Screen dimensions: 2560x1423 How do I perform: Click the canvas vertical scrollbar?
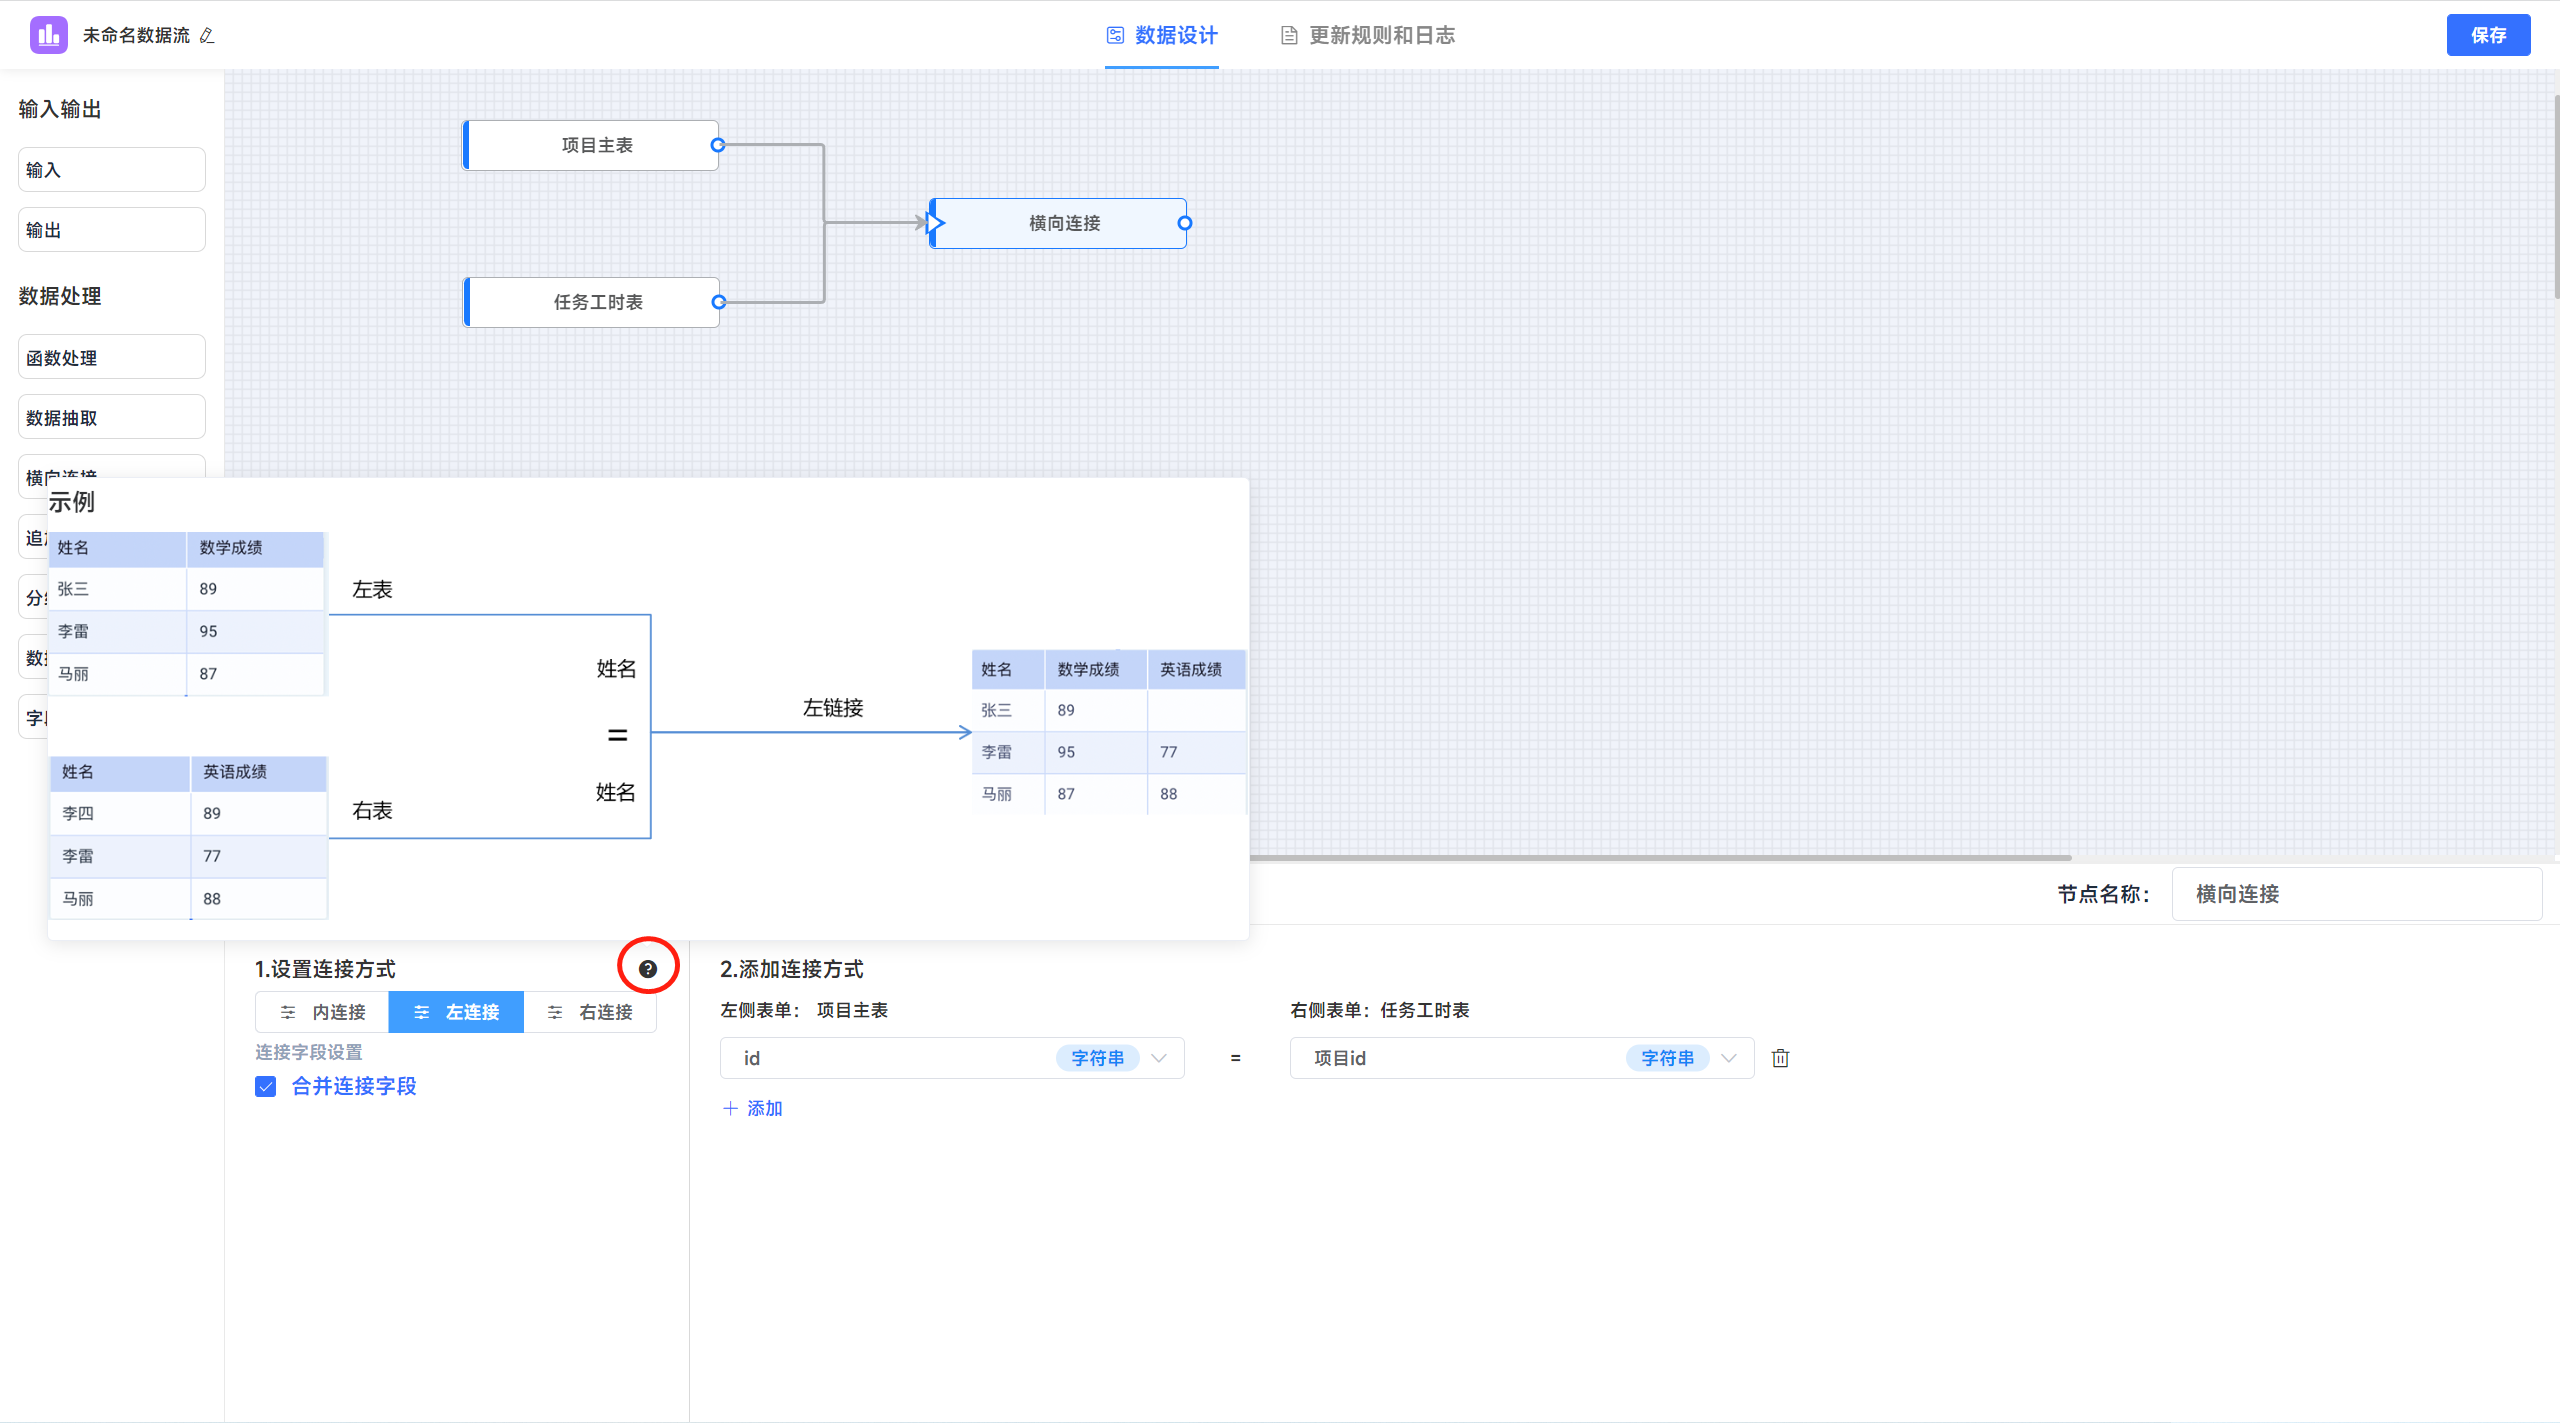click(x=2556, y=196)
